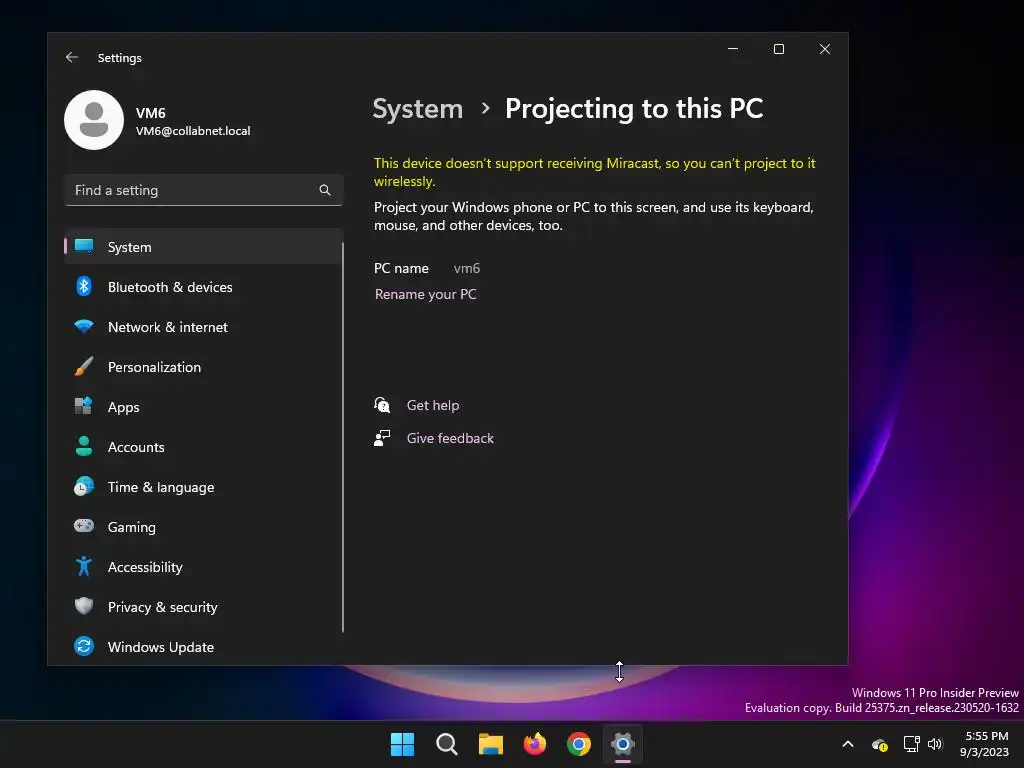Select System in the sidebar
The height and width of the screenshot is (768, 1024).
point(203,247)
